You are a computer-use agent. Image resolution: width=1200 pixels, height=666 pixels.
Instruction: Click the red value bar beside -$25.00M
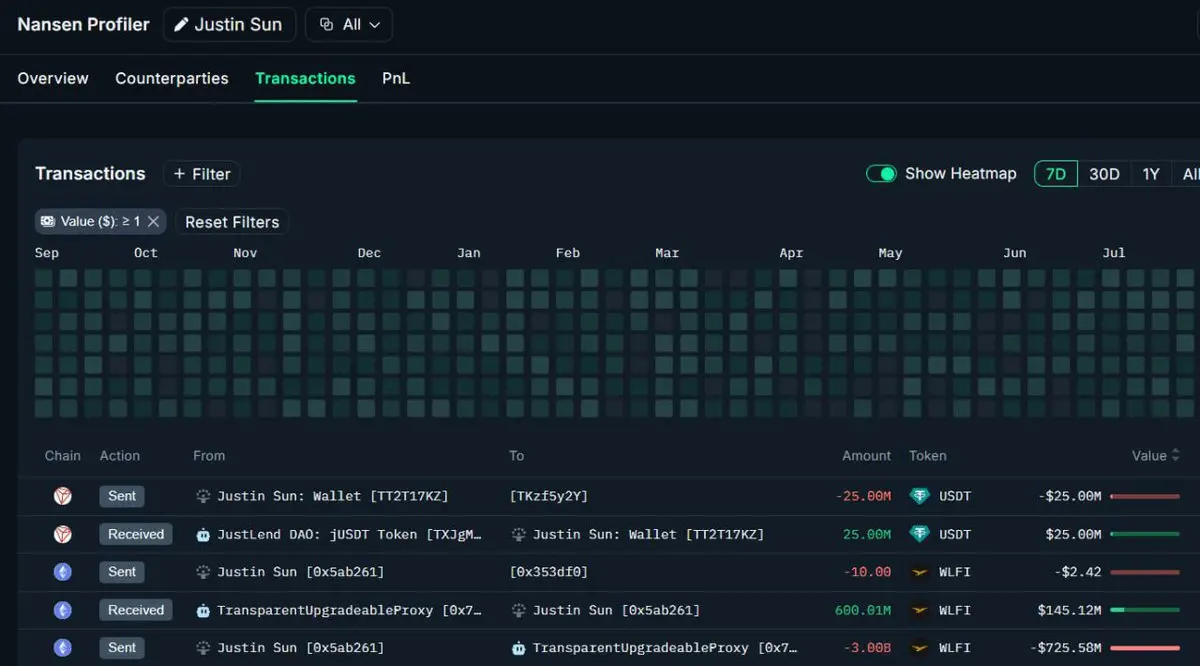(1145, 496)
